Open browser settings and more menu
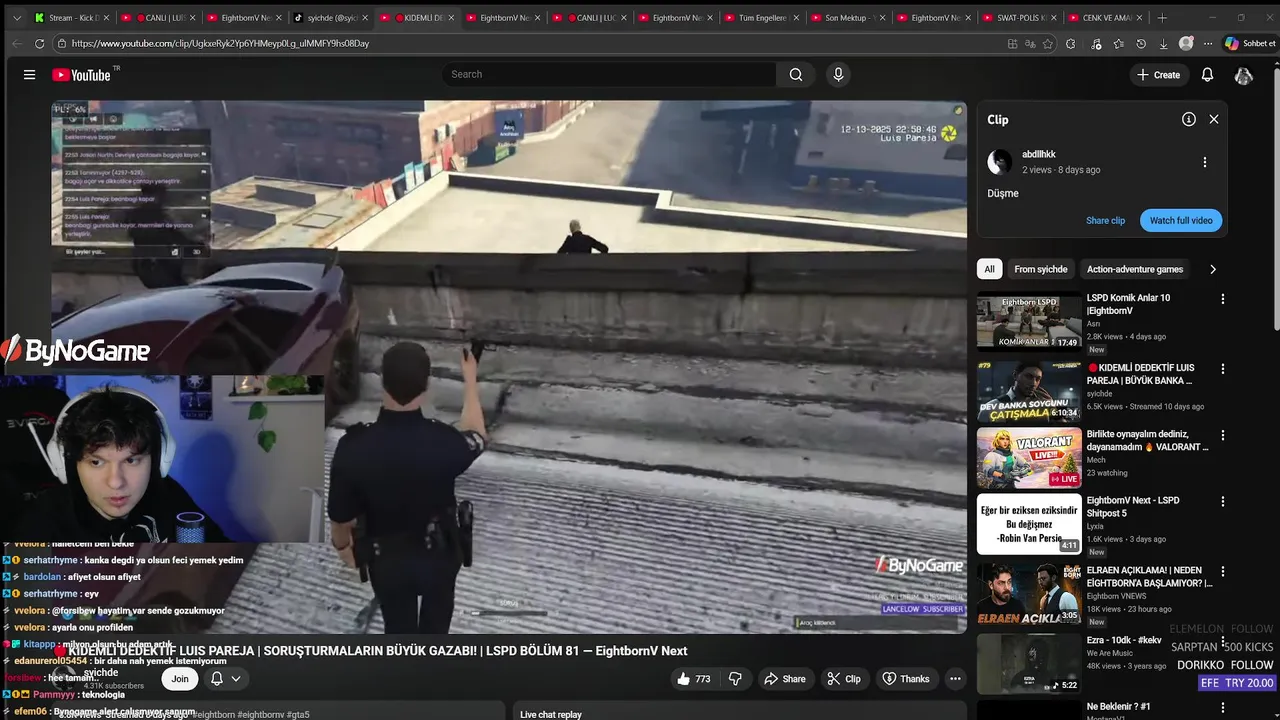1280x720 pixels. coord(1207,44)
